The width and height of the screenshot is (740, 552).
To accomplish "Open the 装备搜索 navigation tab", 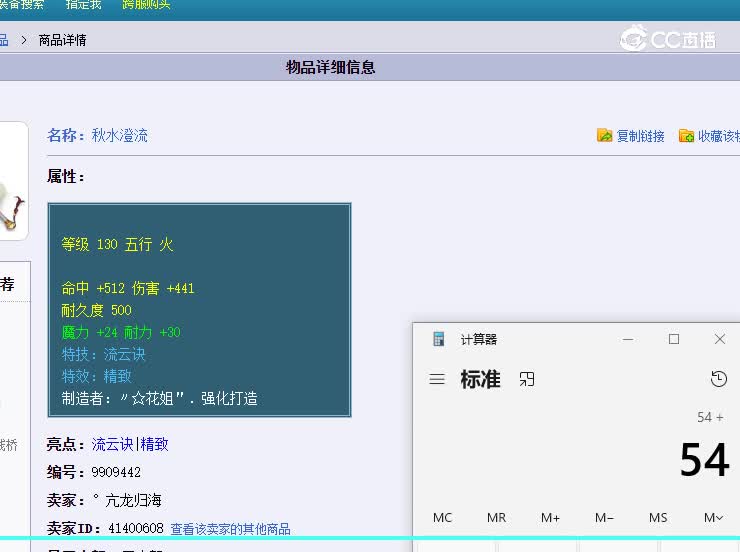I will click(22, 5).
